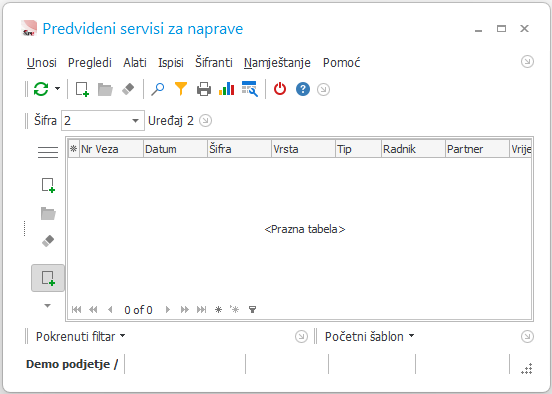The height and width of the screenshot is (394, 552).
Task: Open the Pomoć menu
Action: [341, 63]
